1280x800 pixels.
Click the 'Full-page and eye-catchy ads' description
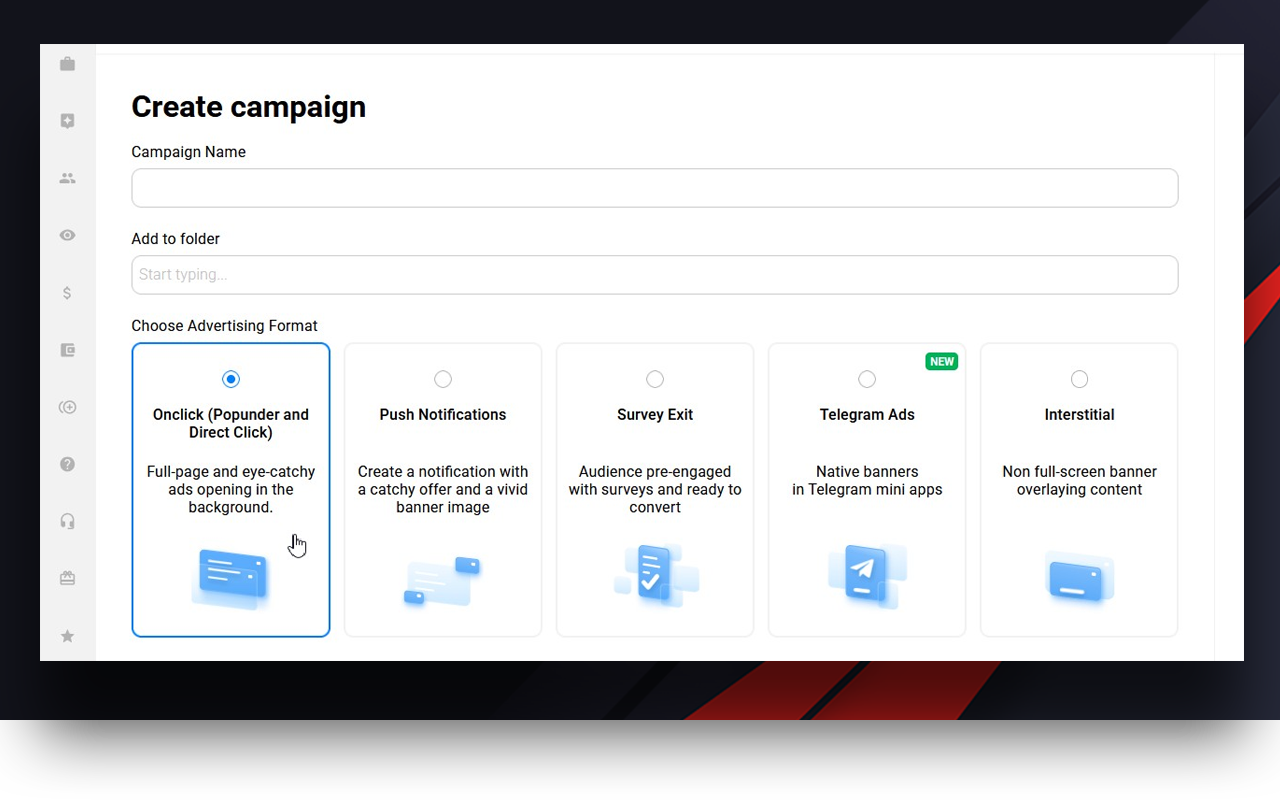[231, 490]
